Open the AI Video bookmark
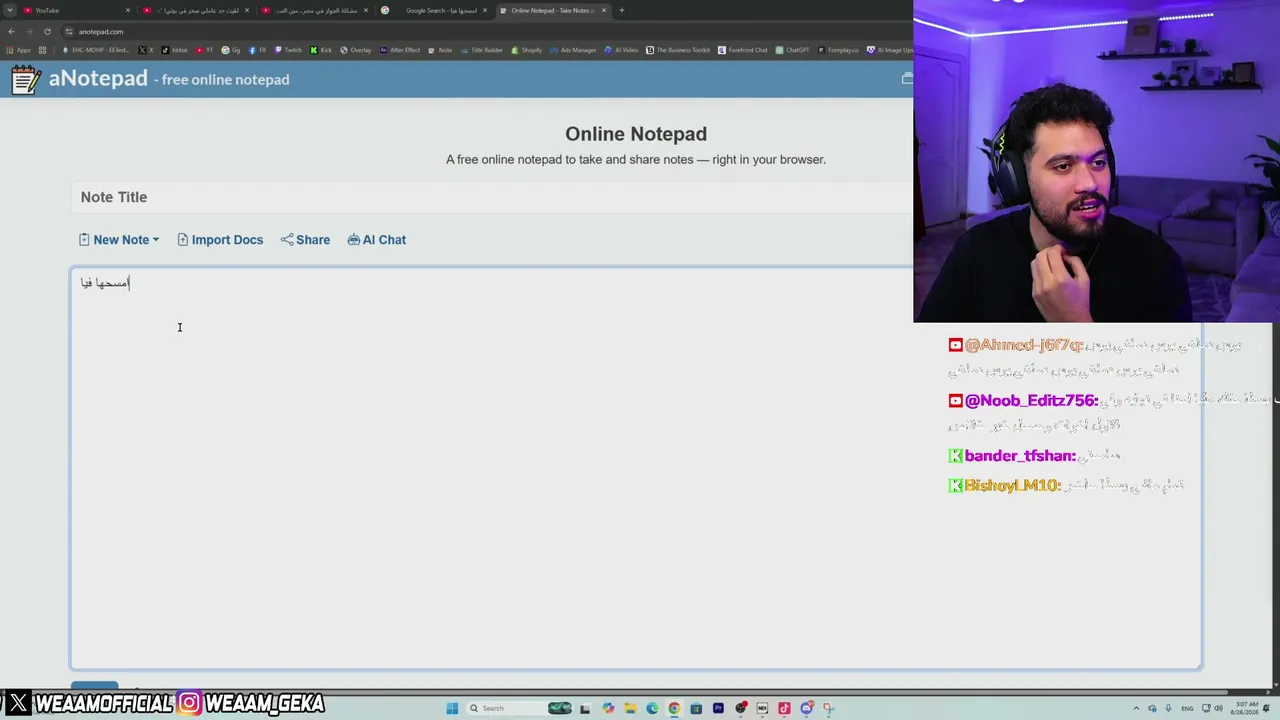The height and width of the screenshot is (720, 1280). tap(621, 50)
